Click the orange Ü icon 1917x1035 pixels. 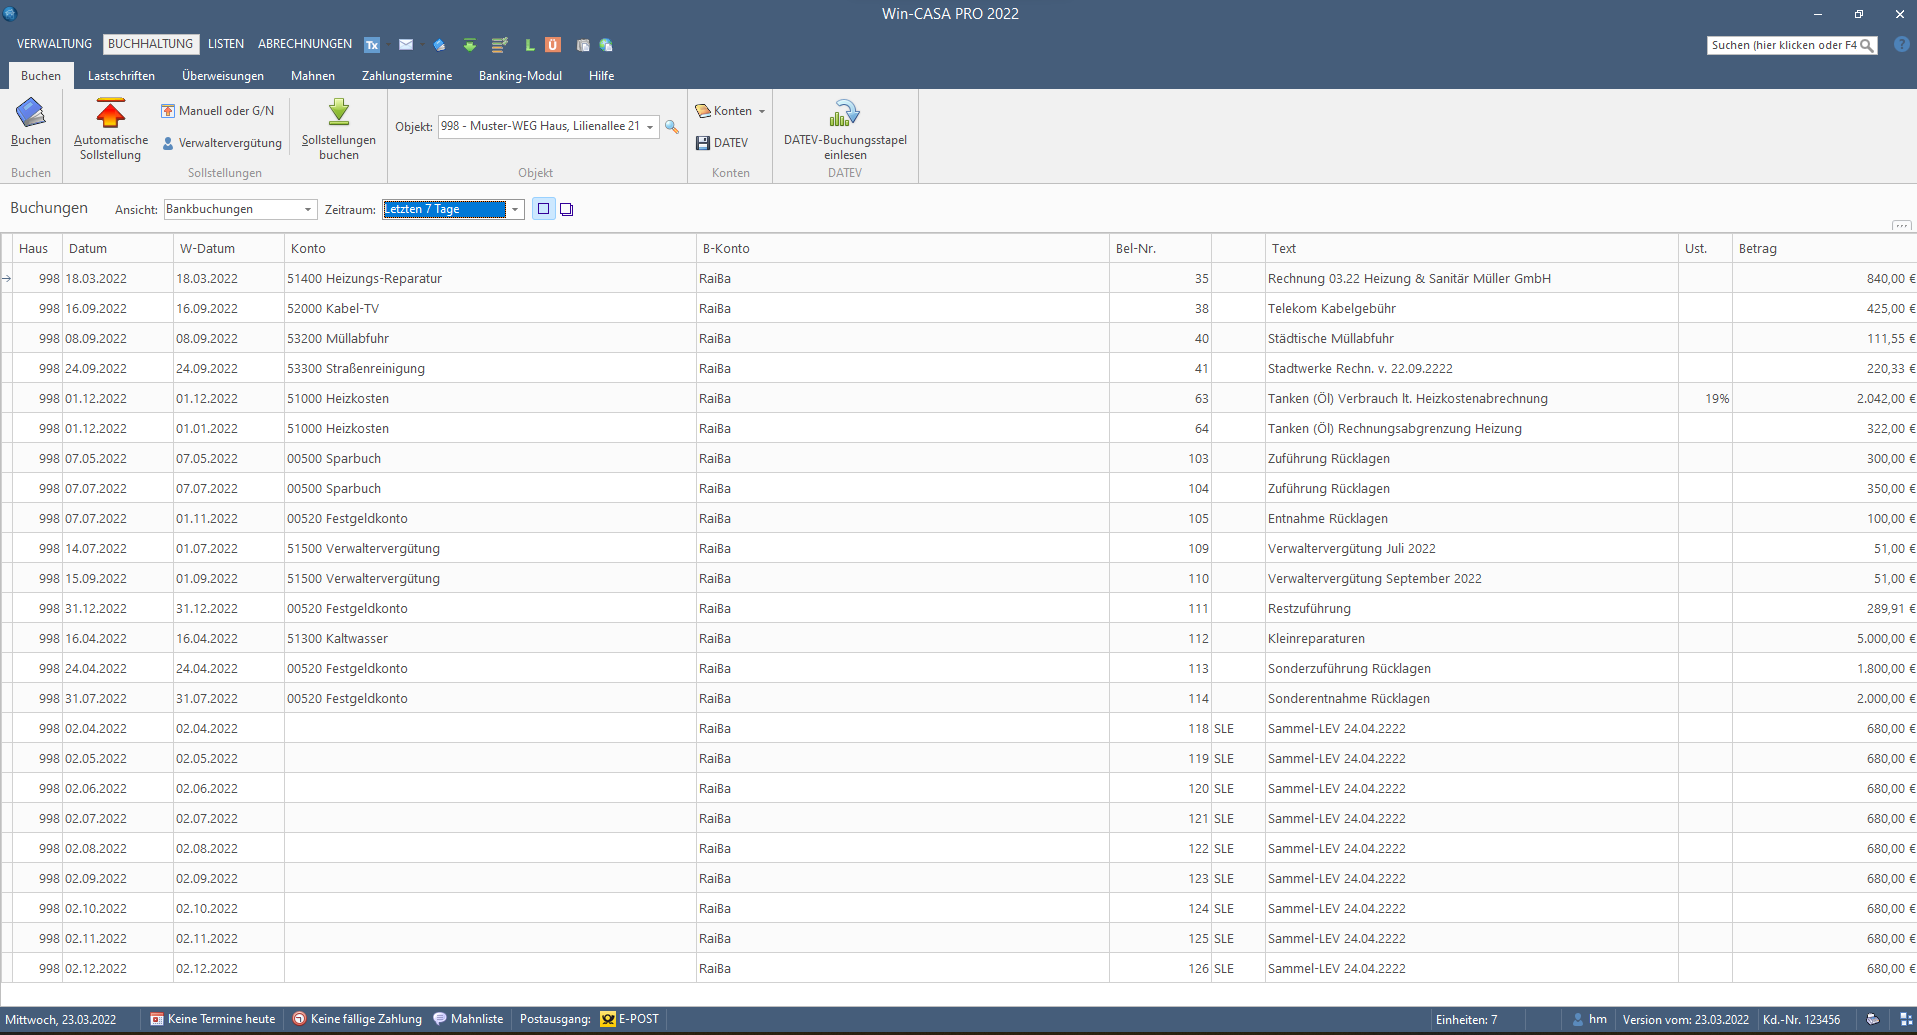(553, 45)
